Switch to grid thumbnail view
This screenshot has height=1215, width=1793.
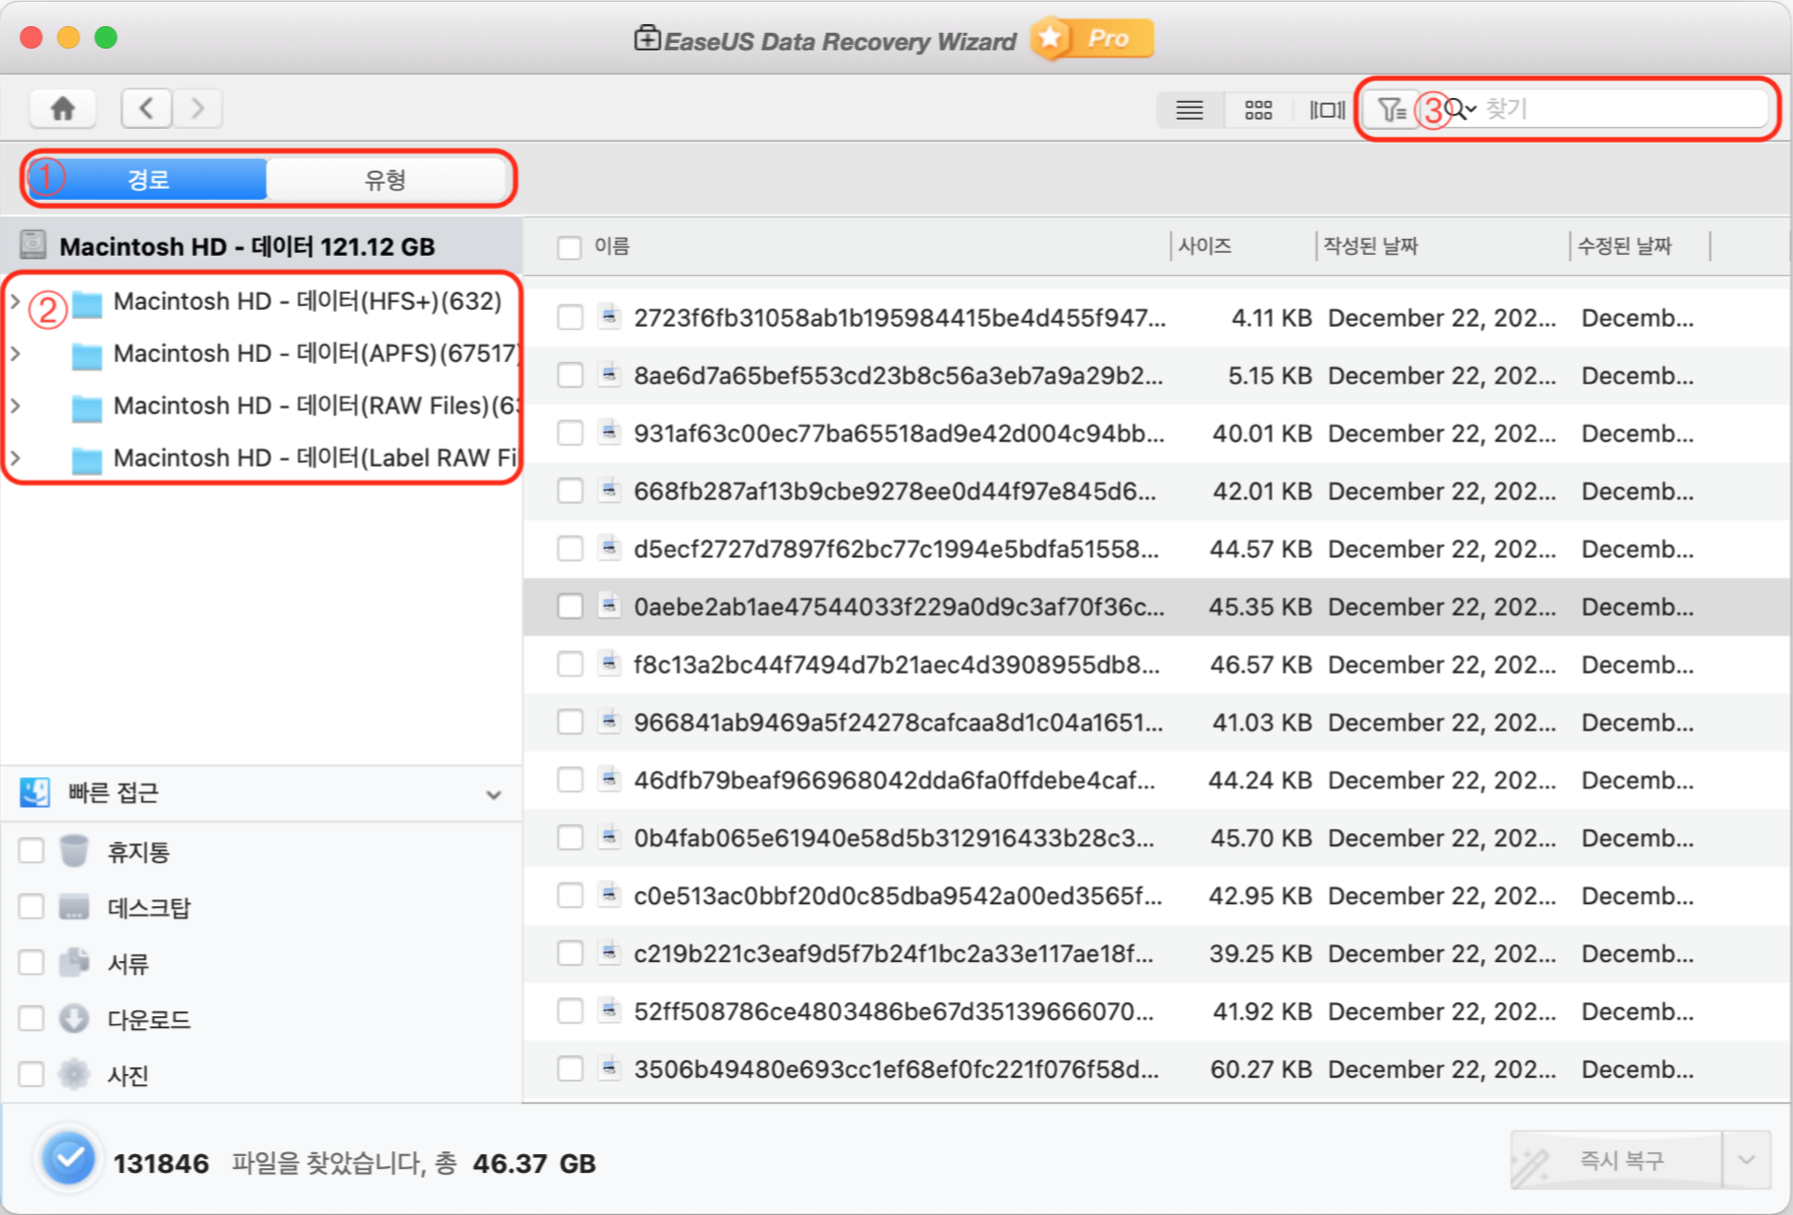1258,109
